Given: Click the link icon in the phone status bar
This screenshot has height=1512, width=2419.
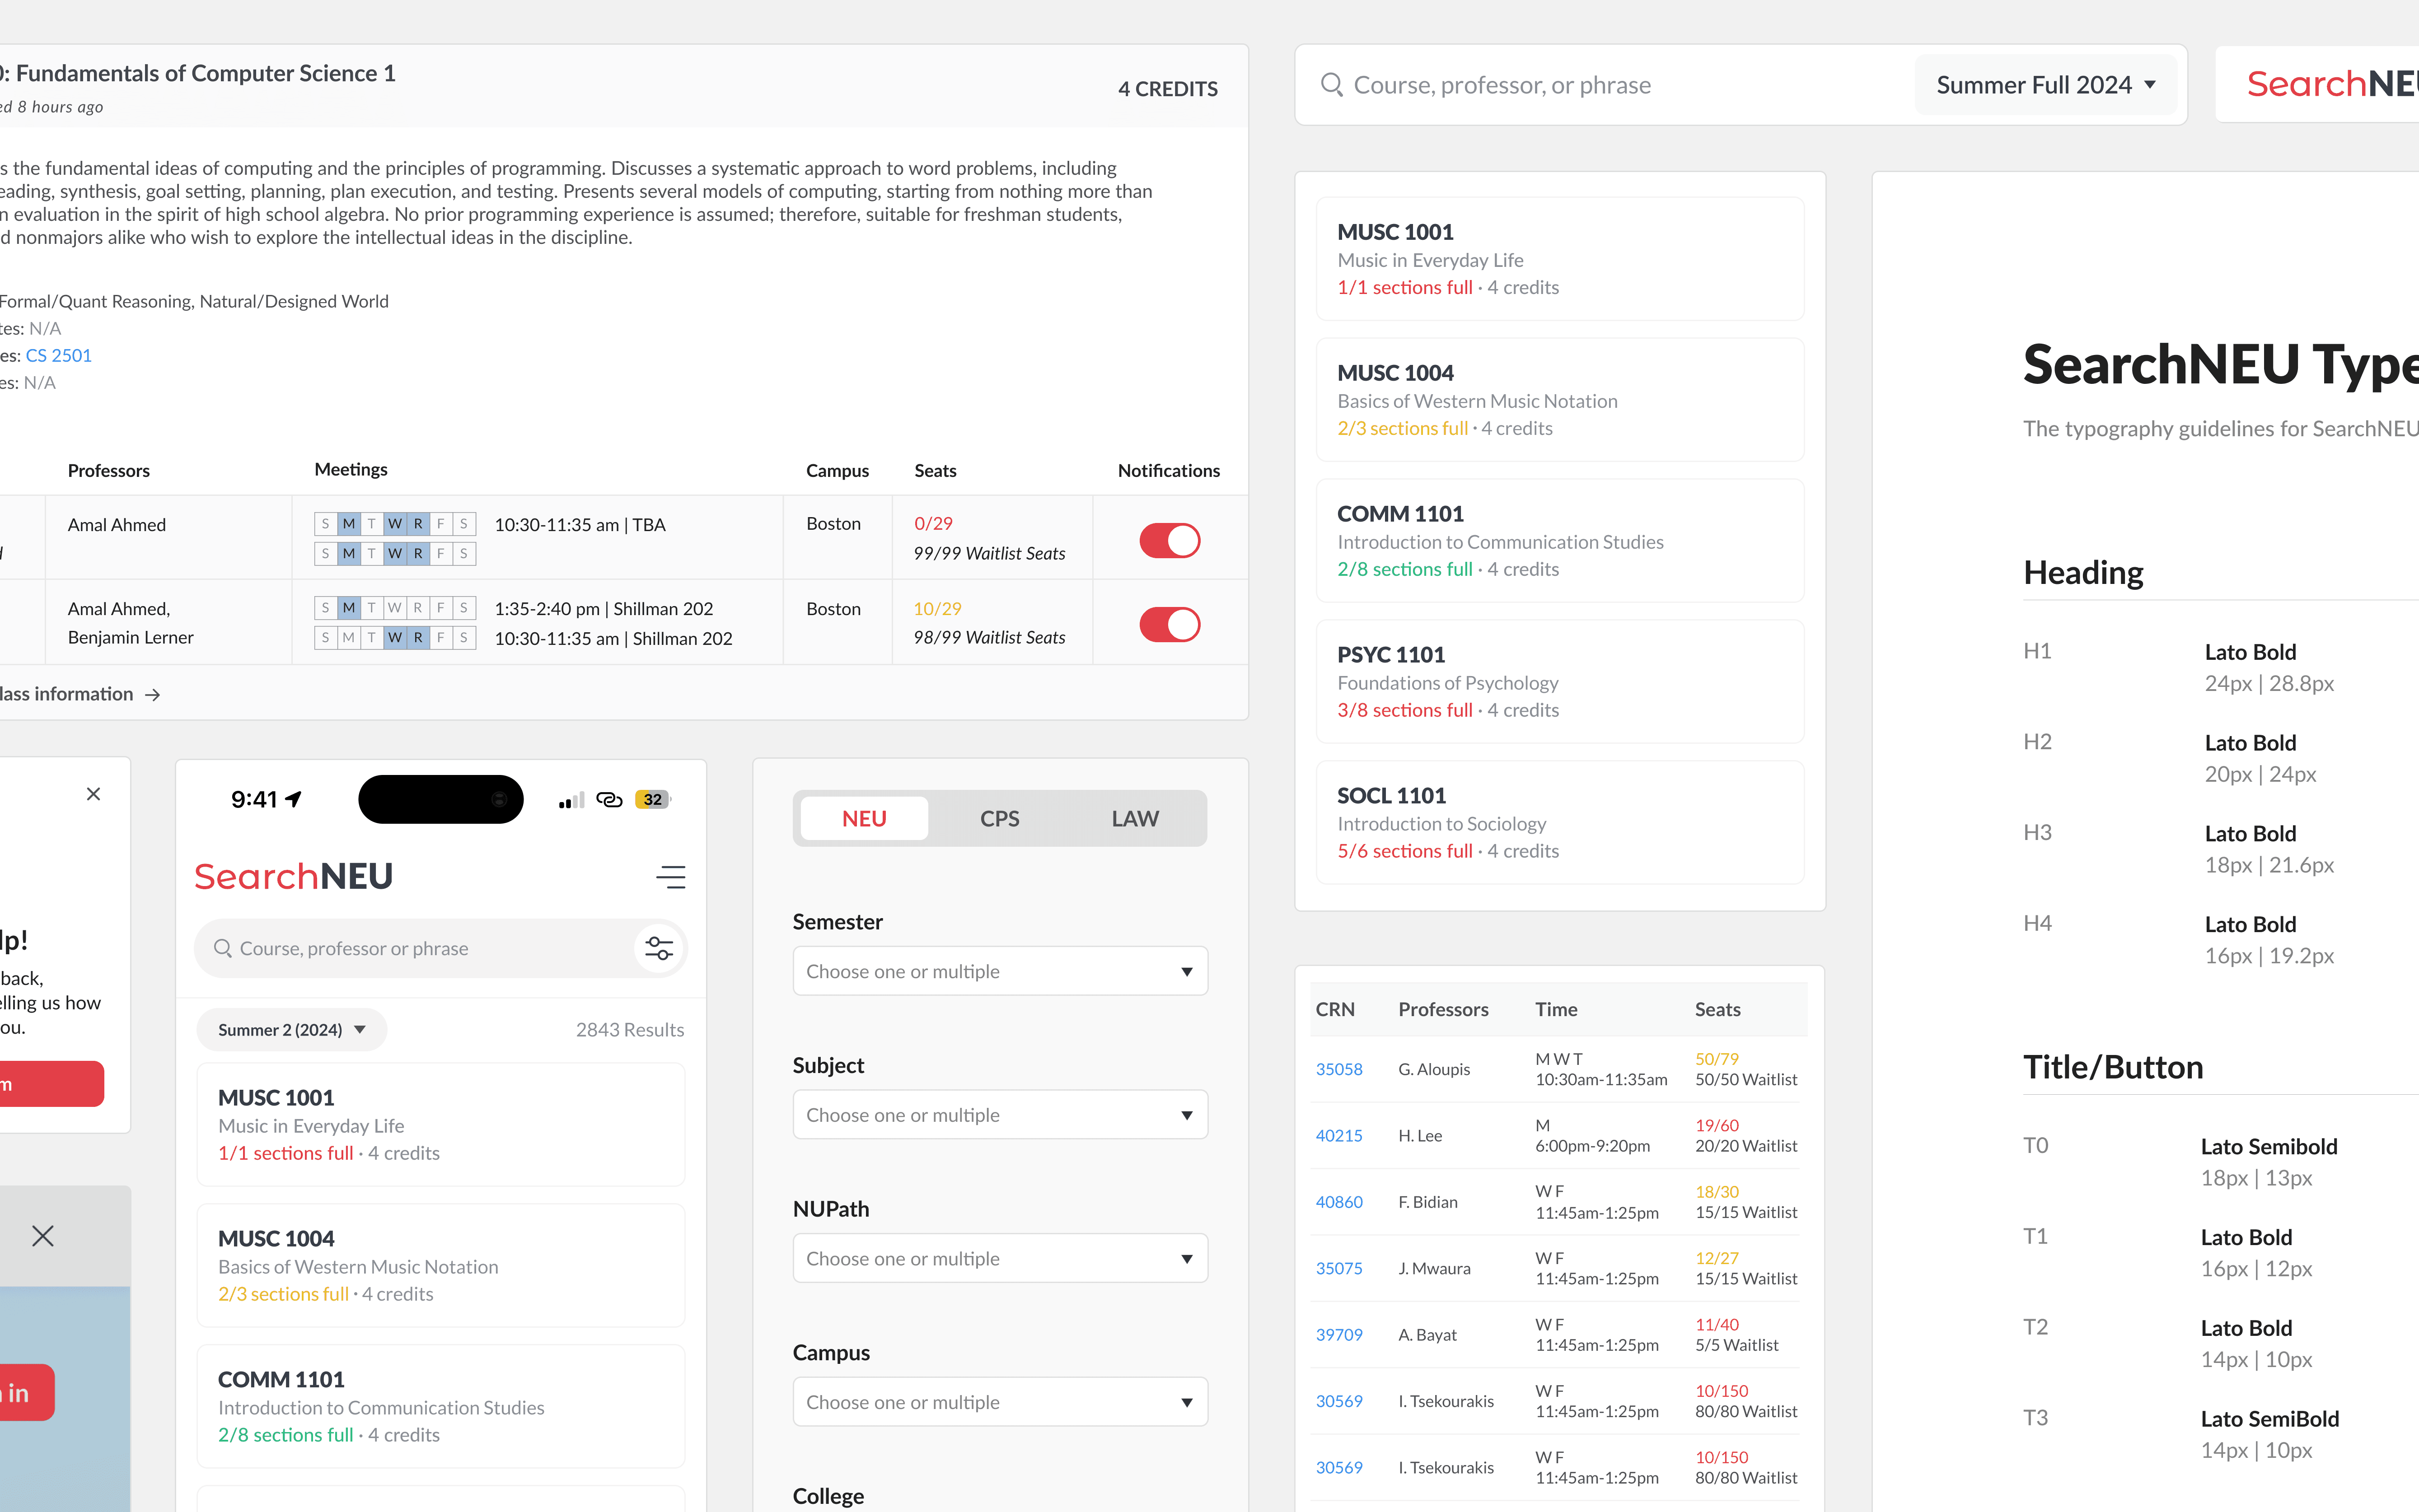Looking at the screenshot, I should 609,800.
